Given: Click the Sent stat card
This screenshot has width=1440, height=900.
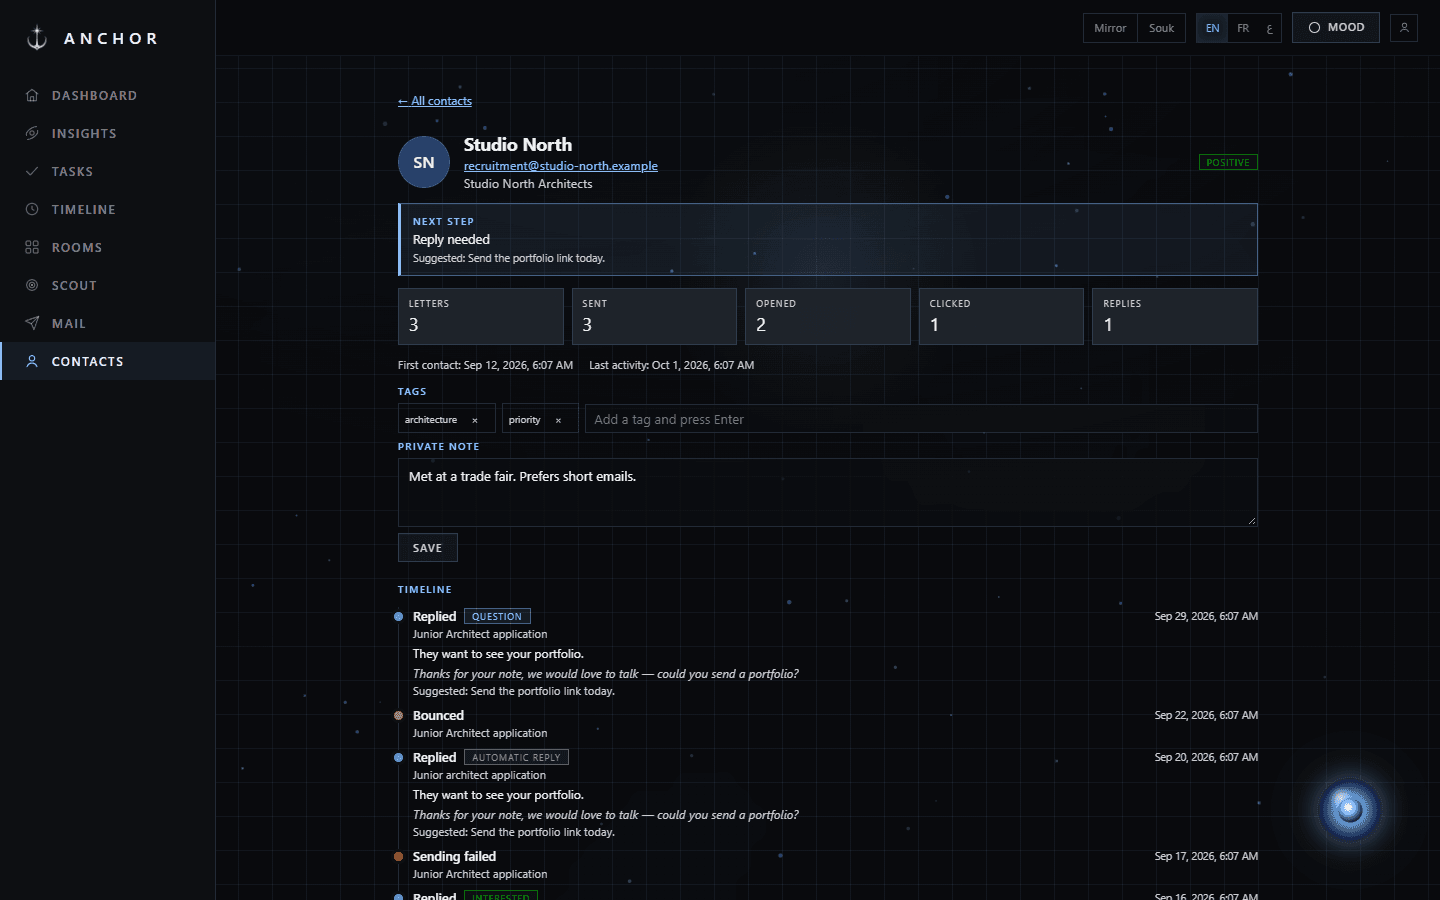Looking at the screenshot, I should [654, 316].
